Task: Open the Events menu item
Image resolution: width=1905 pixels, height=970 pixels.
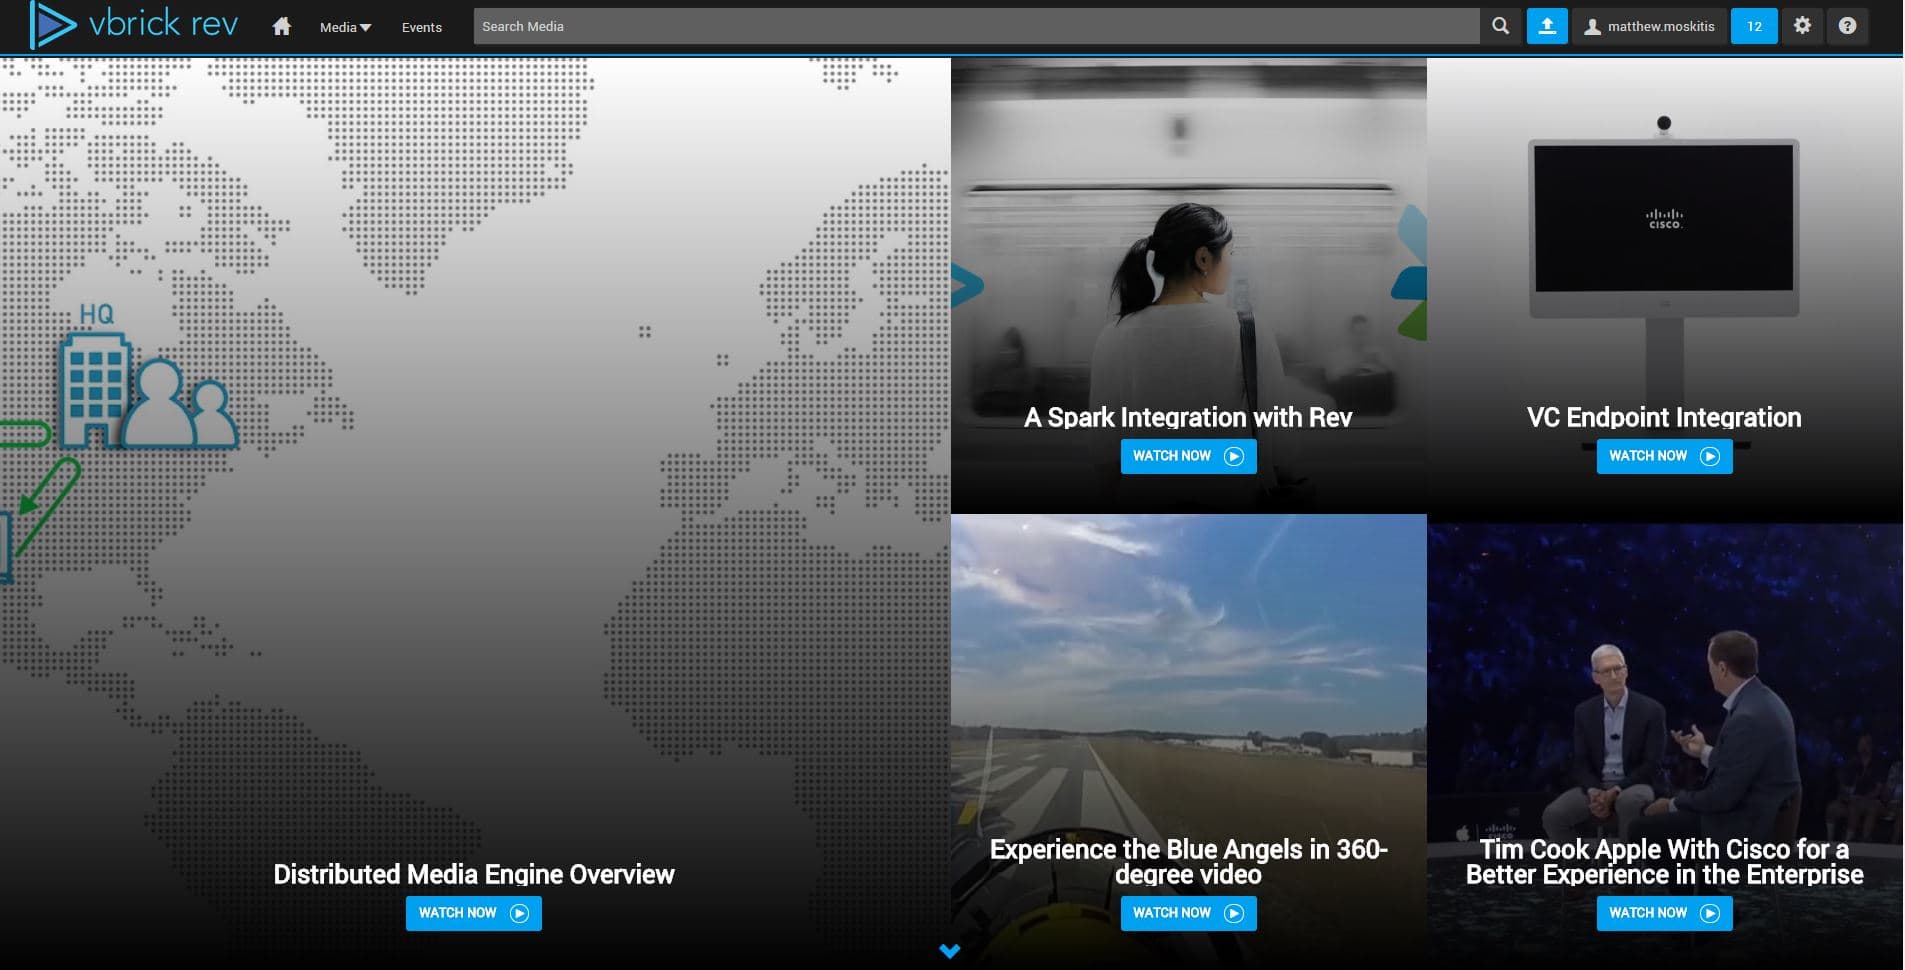Action: click(x=421, y=27)
